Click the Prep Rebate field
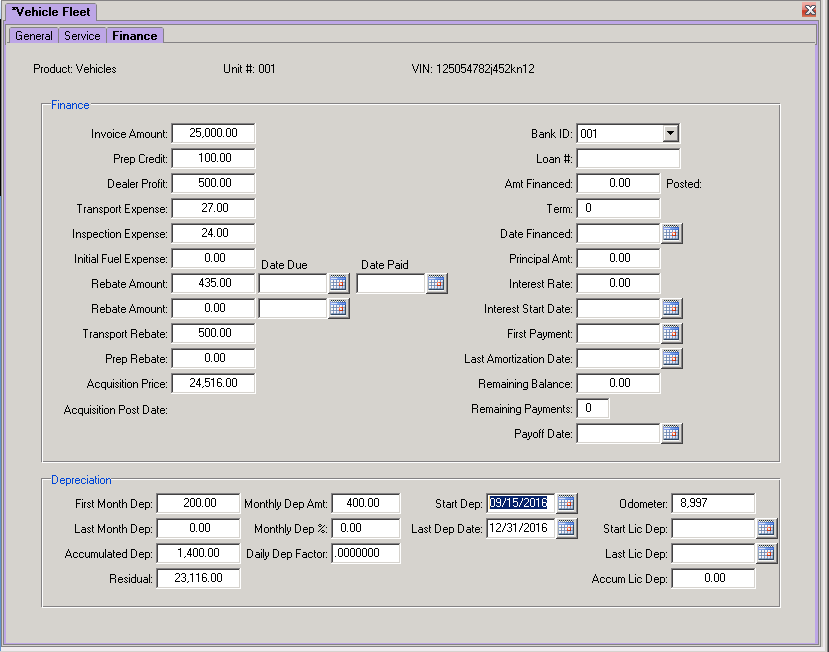Image resolution: width=829 pixels, height=652 pixels. (214, 358)
